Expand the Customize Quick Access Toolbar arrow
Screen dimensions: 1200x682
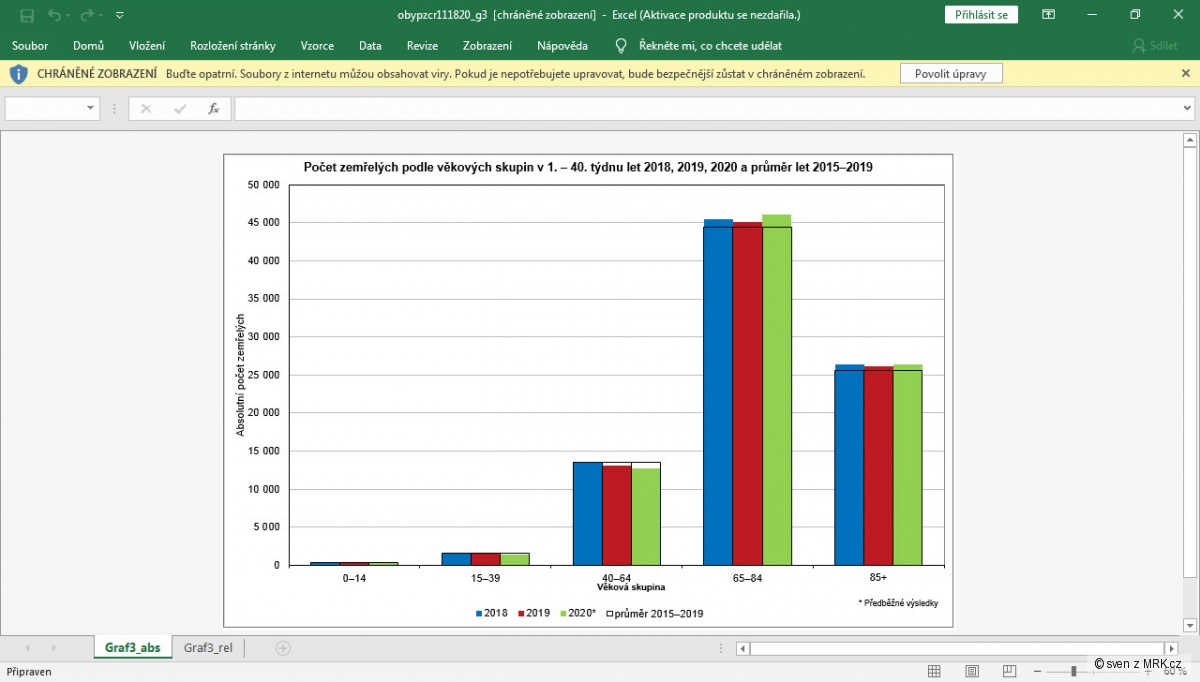coord(120,15)
